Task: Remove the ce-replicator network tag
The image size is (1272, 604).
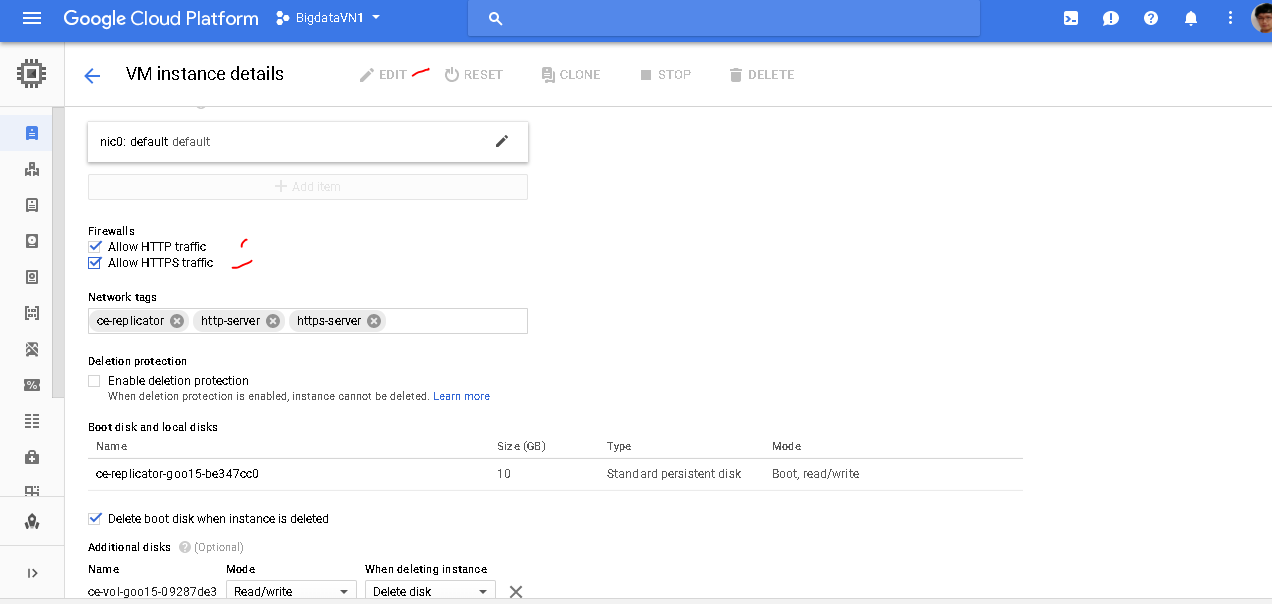Action: pyautogui.click(x=177, y=321)
